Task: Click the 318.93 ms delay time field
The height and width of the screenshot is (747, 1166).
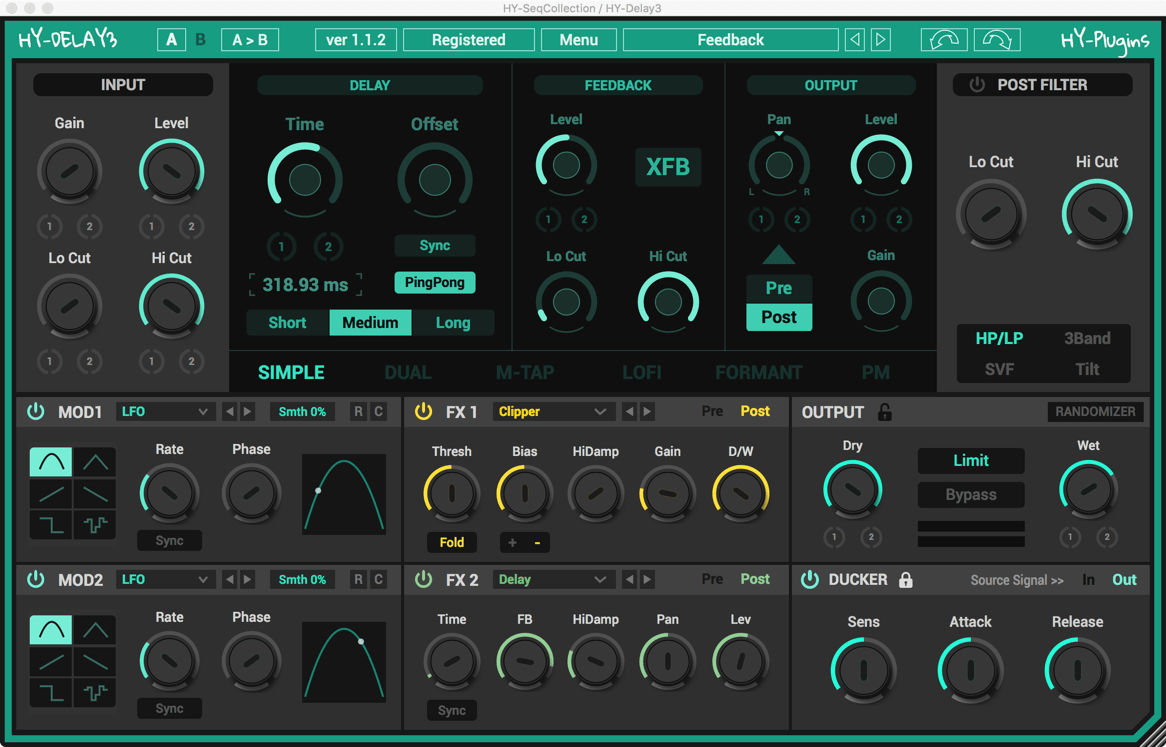Action: click(305, 285)
